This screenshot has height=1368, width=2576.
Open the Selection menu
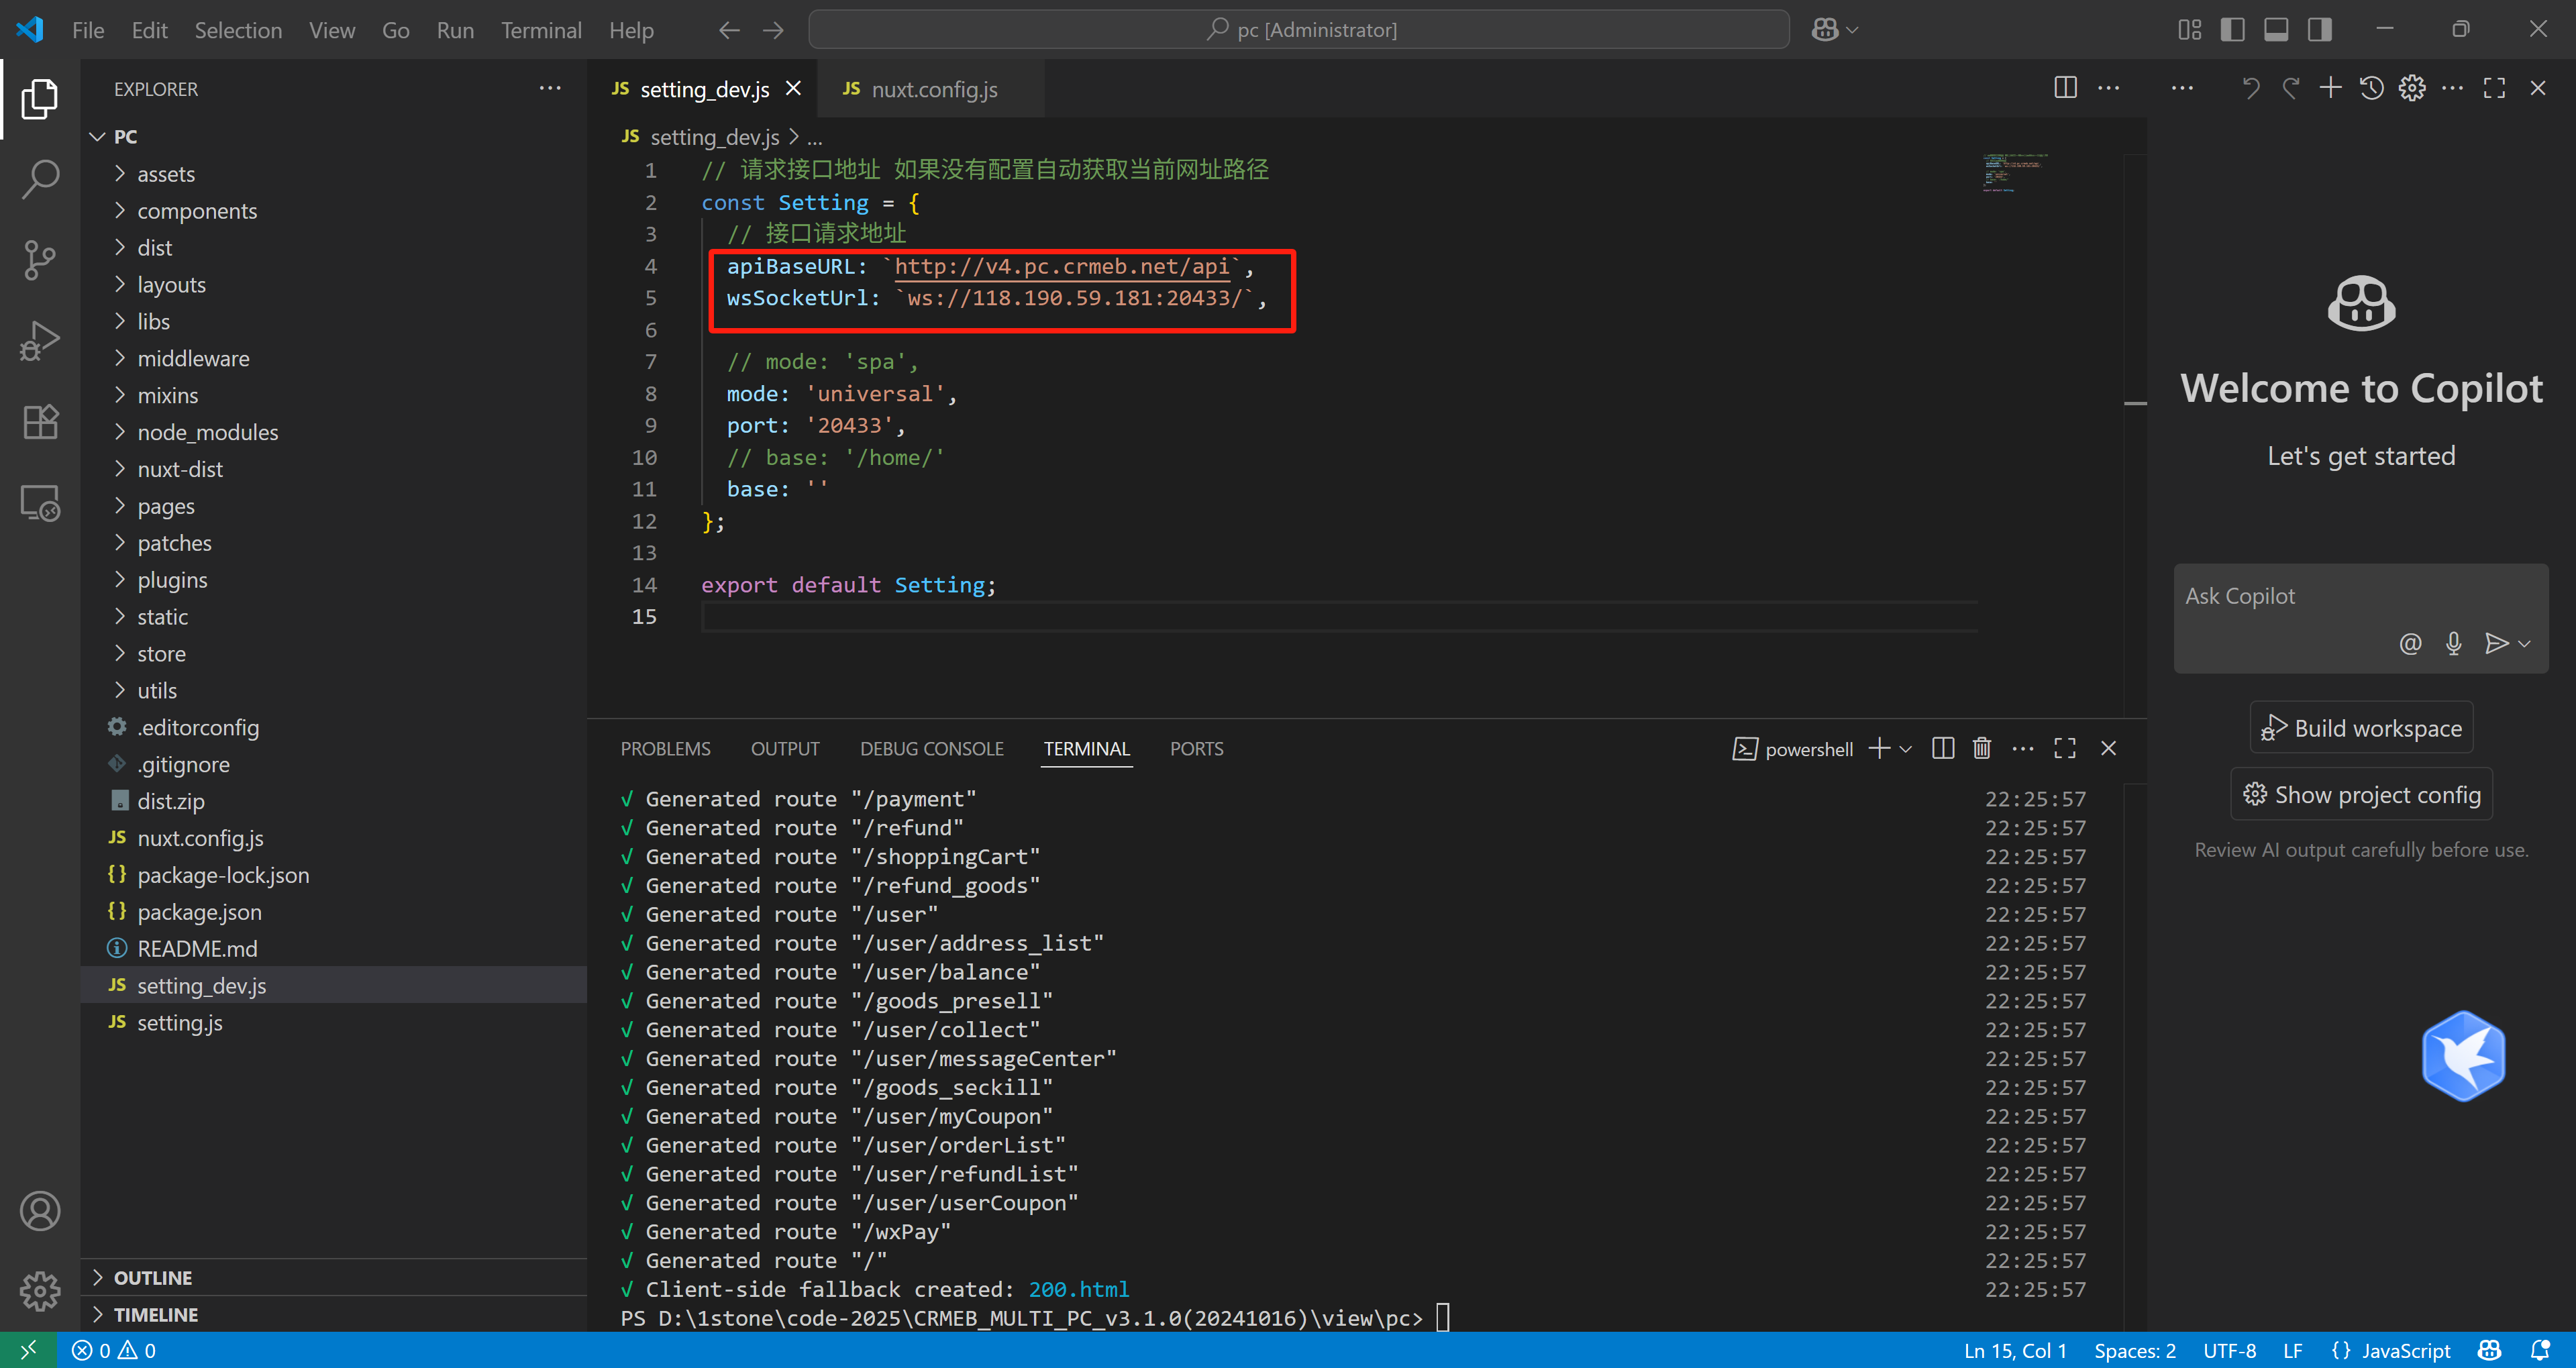tap(238, 30)
